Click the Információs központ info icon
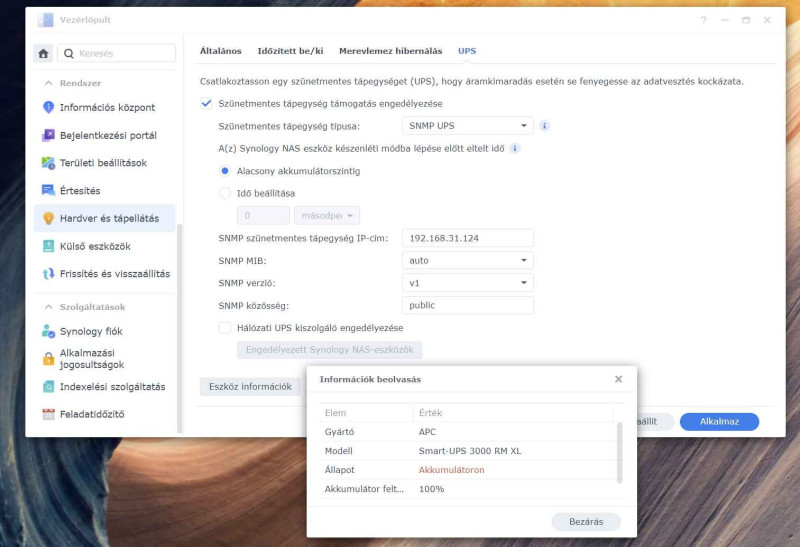Image resolution: width=800 pixels, height=547 pixels. 48,107
